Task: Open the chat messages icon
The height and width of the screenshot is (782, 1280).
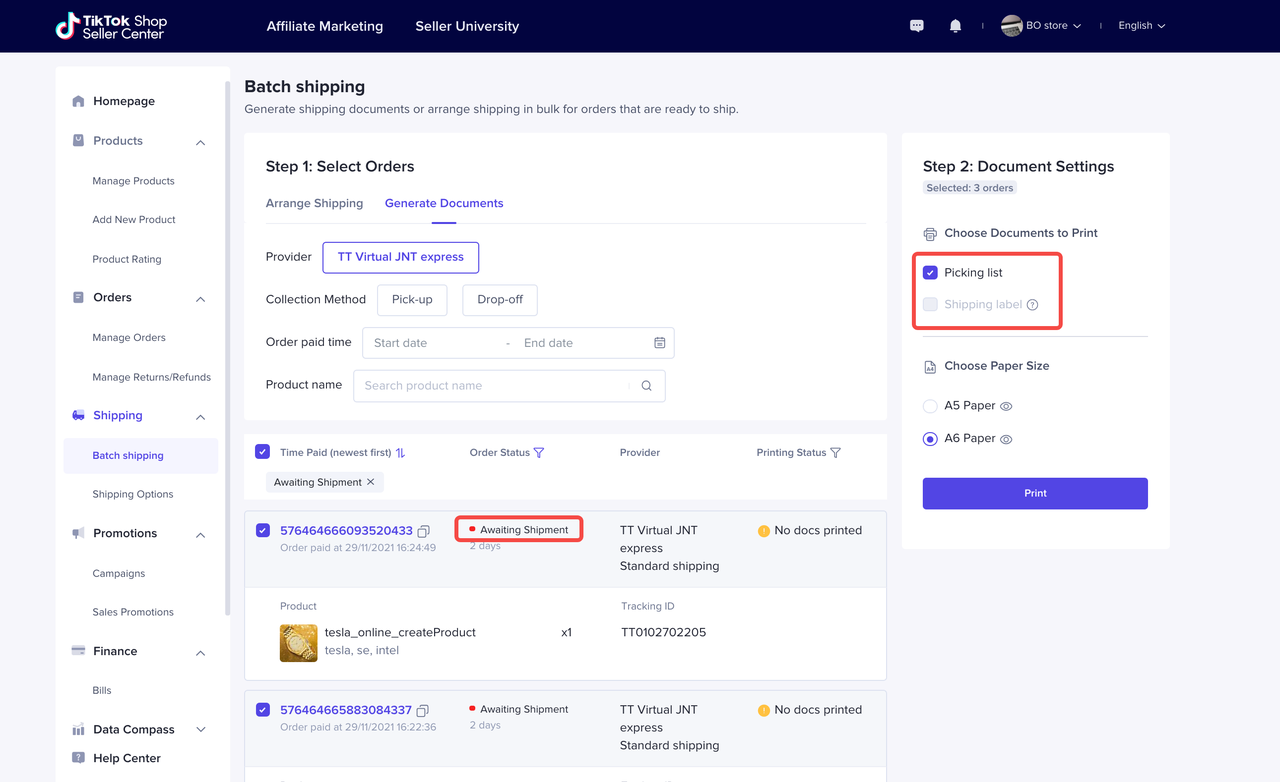Action: click(x=916, y=26)
